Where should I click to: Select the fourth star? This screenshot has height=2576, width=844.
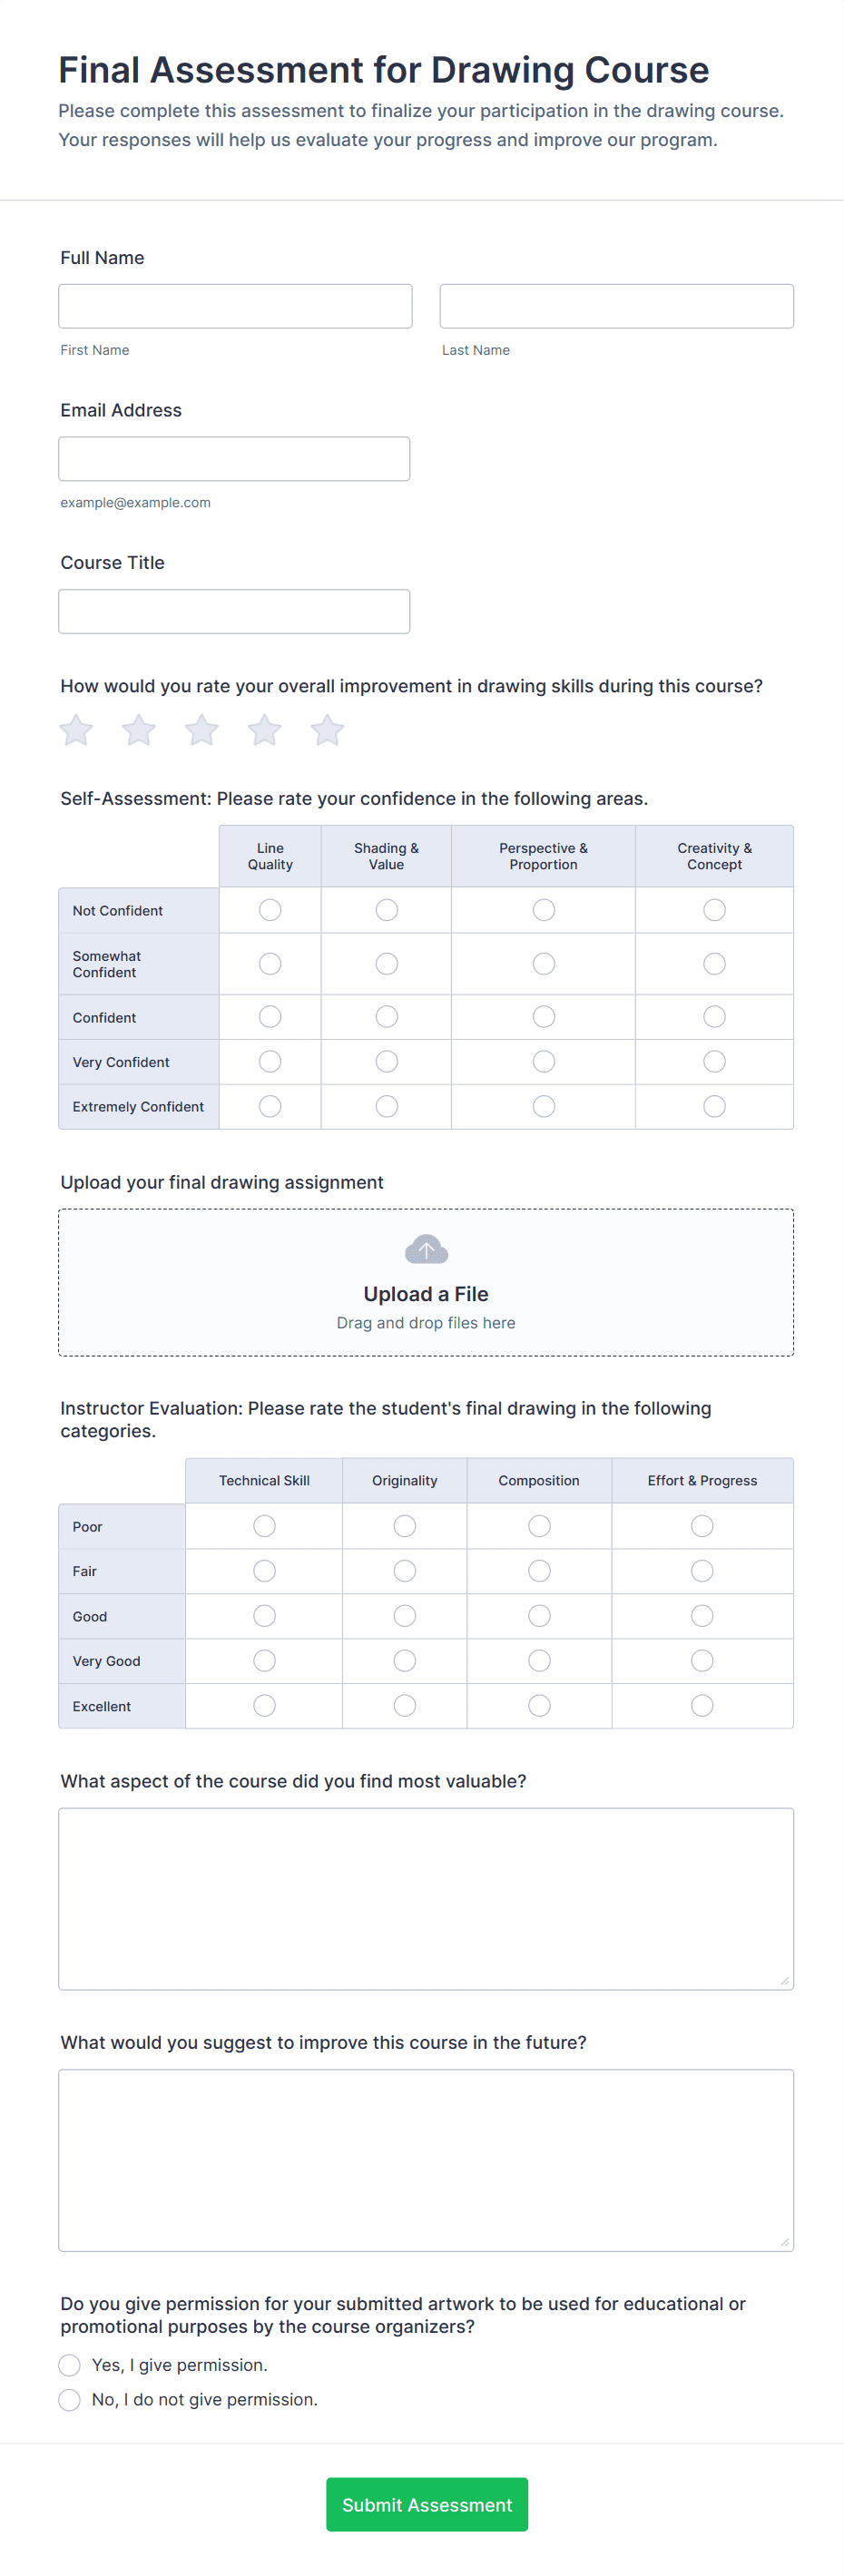(264, 730)
